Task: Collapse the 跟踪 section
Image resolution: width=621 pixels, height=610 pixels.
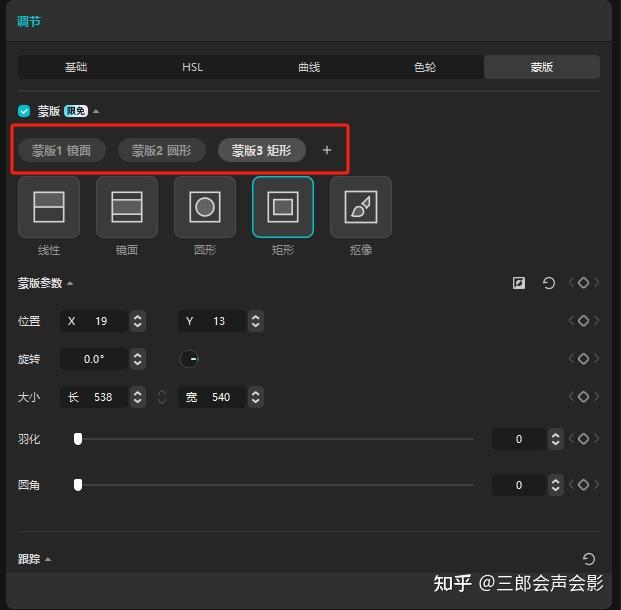Action: click(48, 559)
